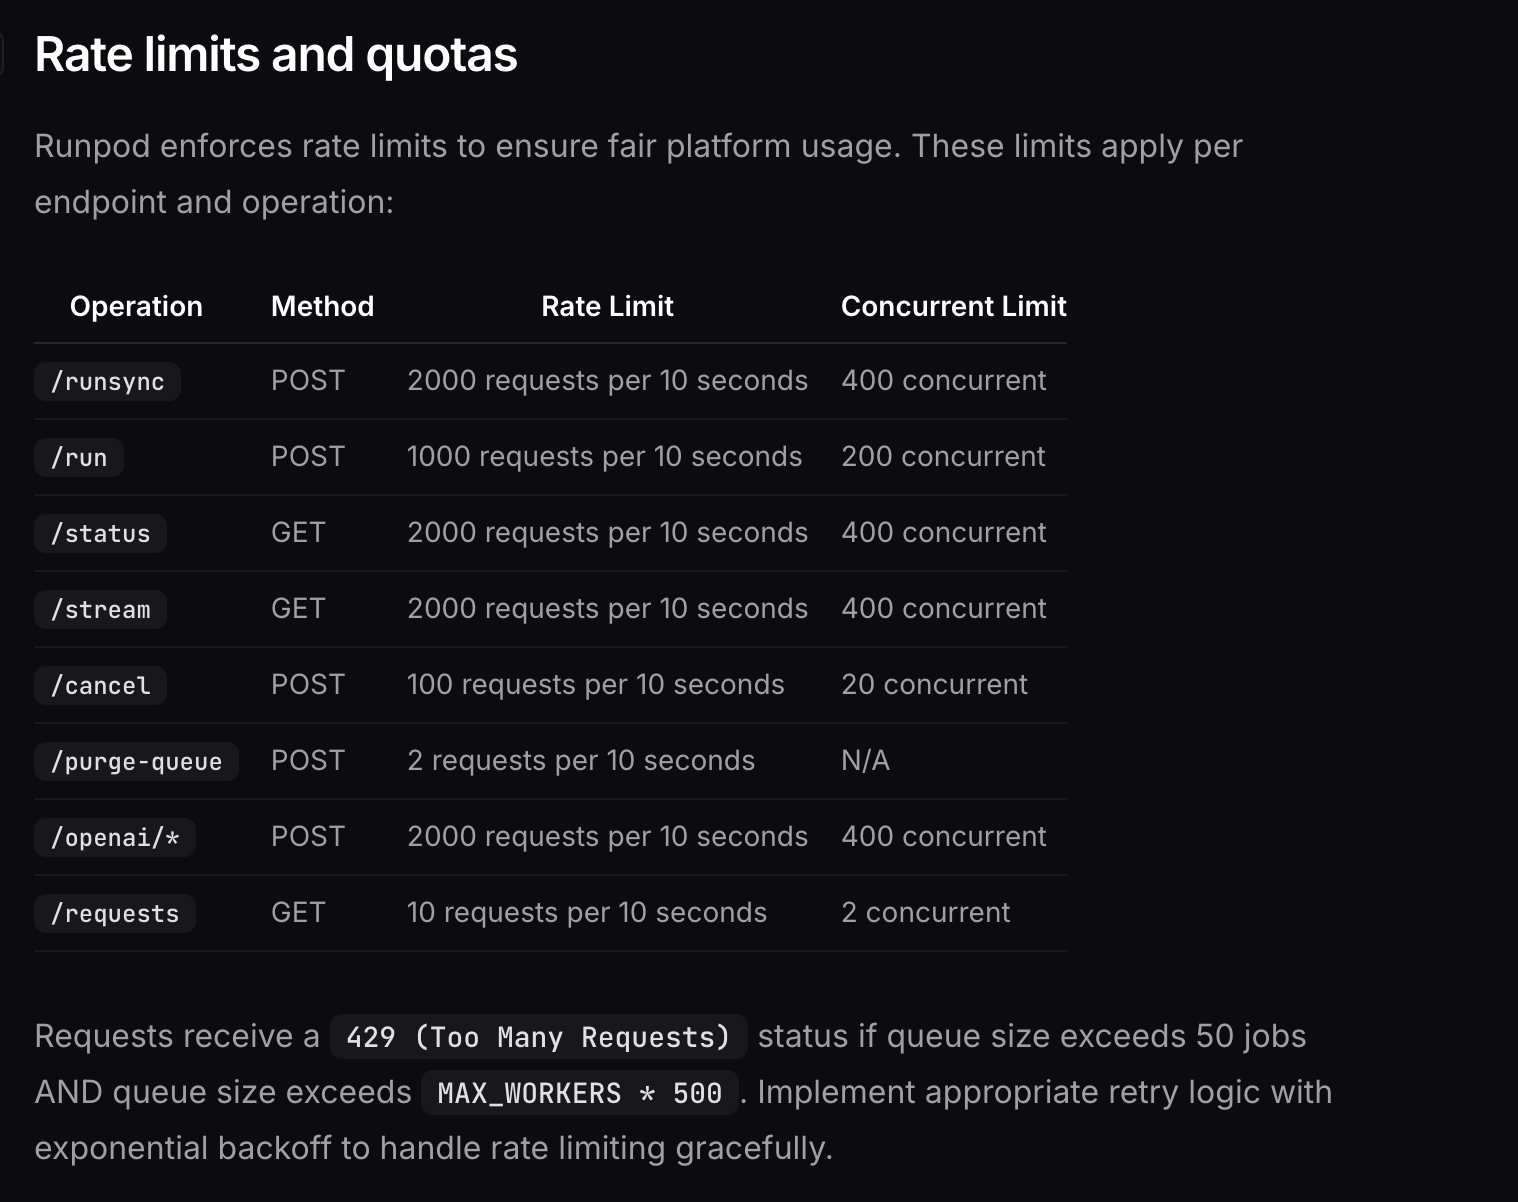Click the "MAX_WORKERS * 500" code snippet
1518x1202 pixels.
coord(580,1093)
